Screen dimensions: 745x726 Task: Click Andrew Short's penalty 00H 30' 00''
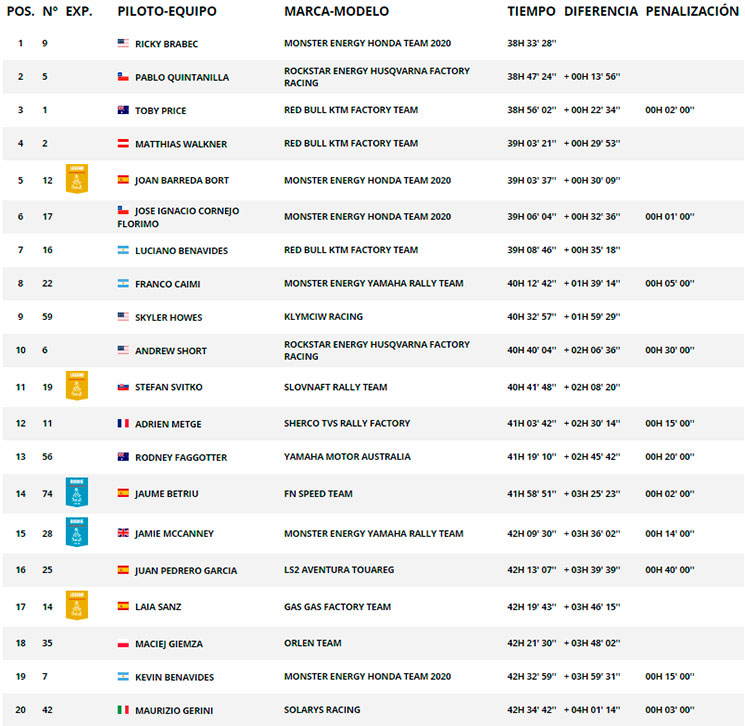669,350
